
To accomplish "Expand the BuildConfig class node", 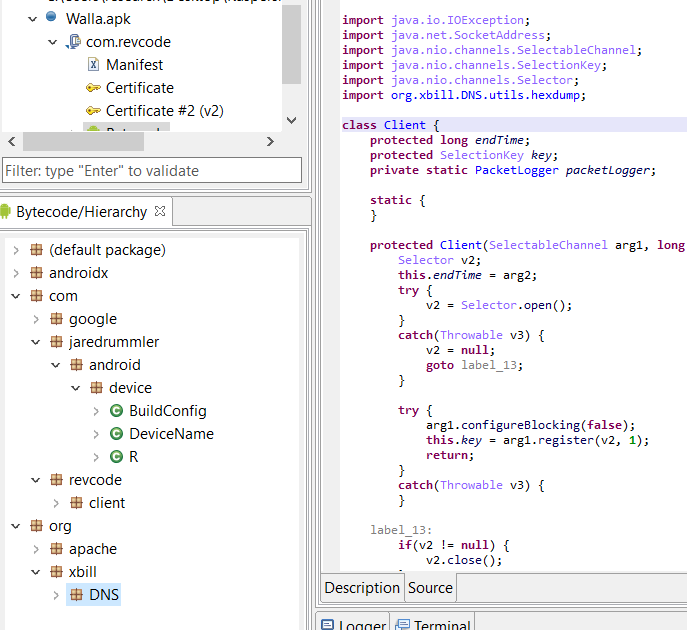I will pyautogui.click(x=96, y=411).
